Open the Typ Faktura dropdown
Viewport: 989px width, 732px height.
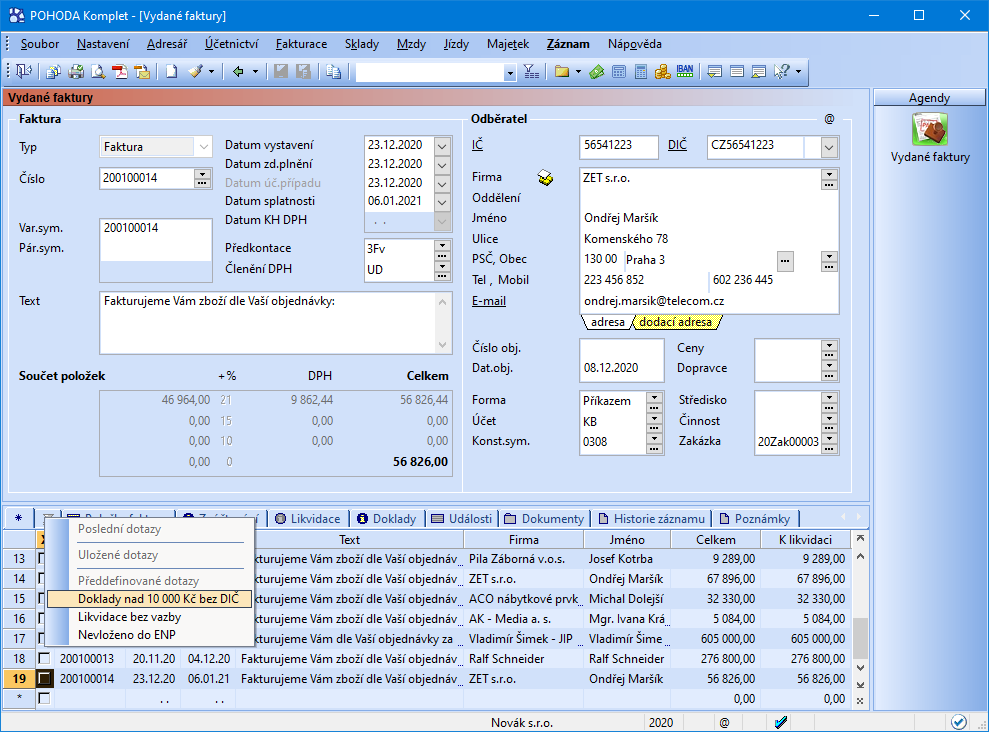click(x=203, y=147)
